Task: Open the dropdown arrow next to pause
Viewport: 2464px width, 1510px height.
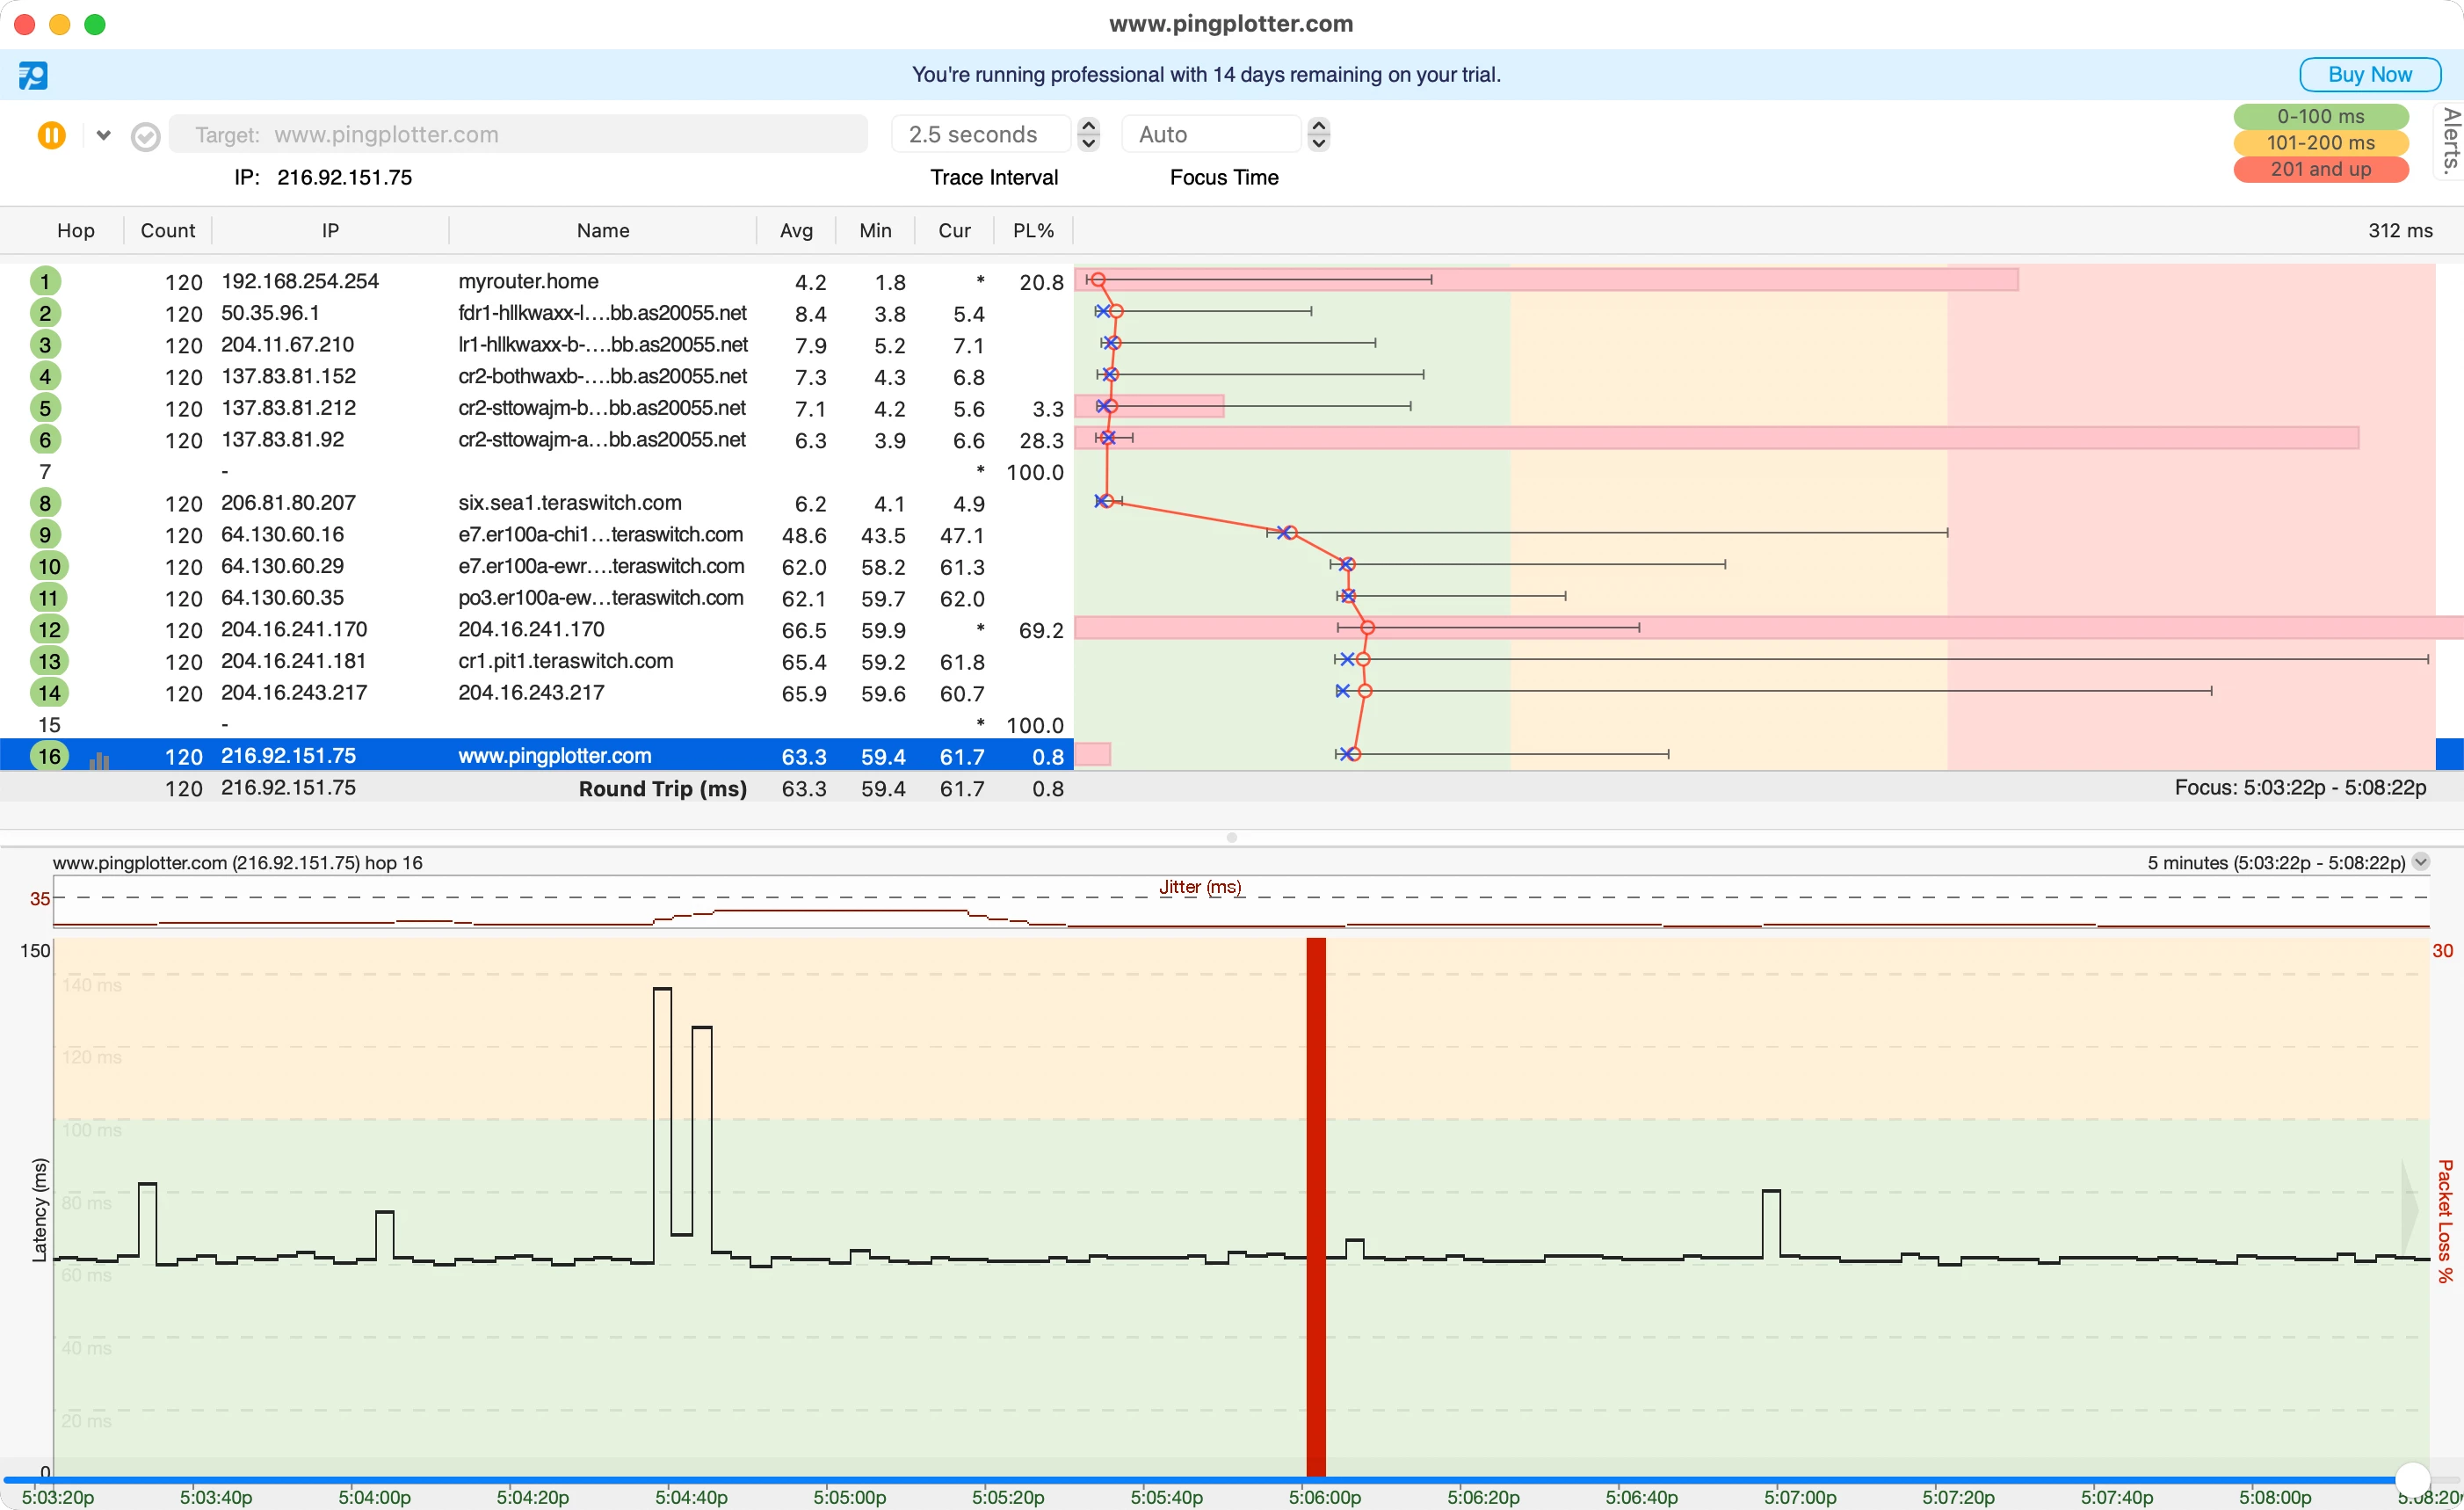Action: (103, 135)
